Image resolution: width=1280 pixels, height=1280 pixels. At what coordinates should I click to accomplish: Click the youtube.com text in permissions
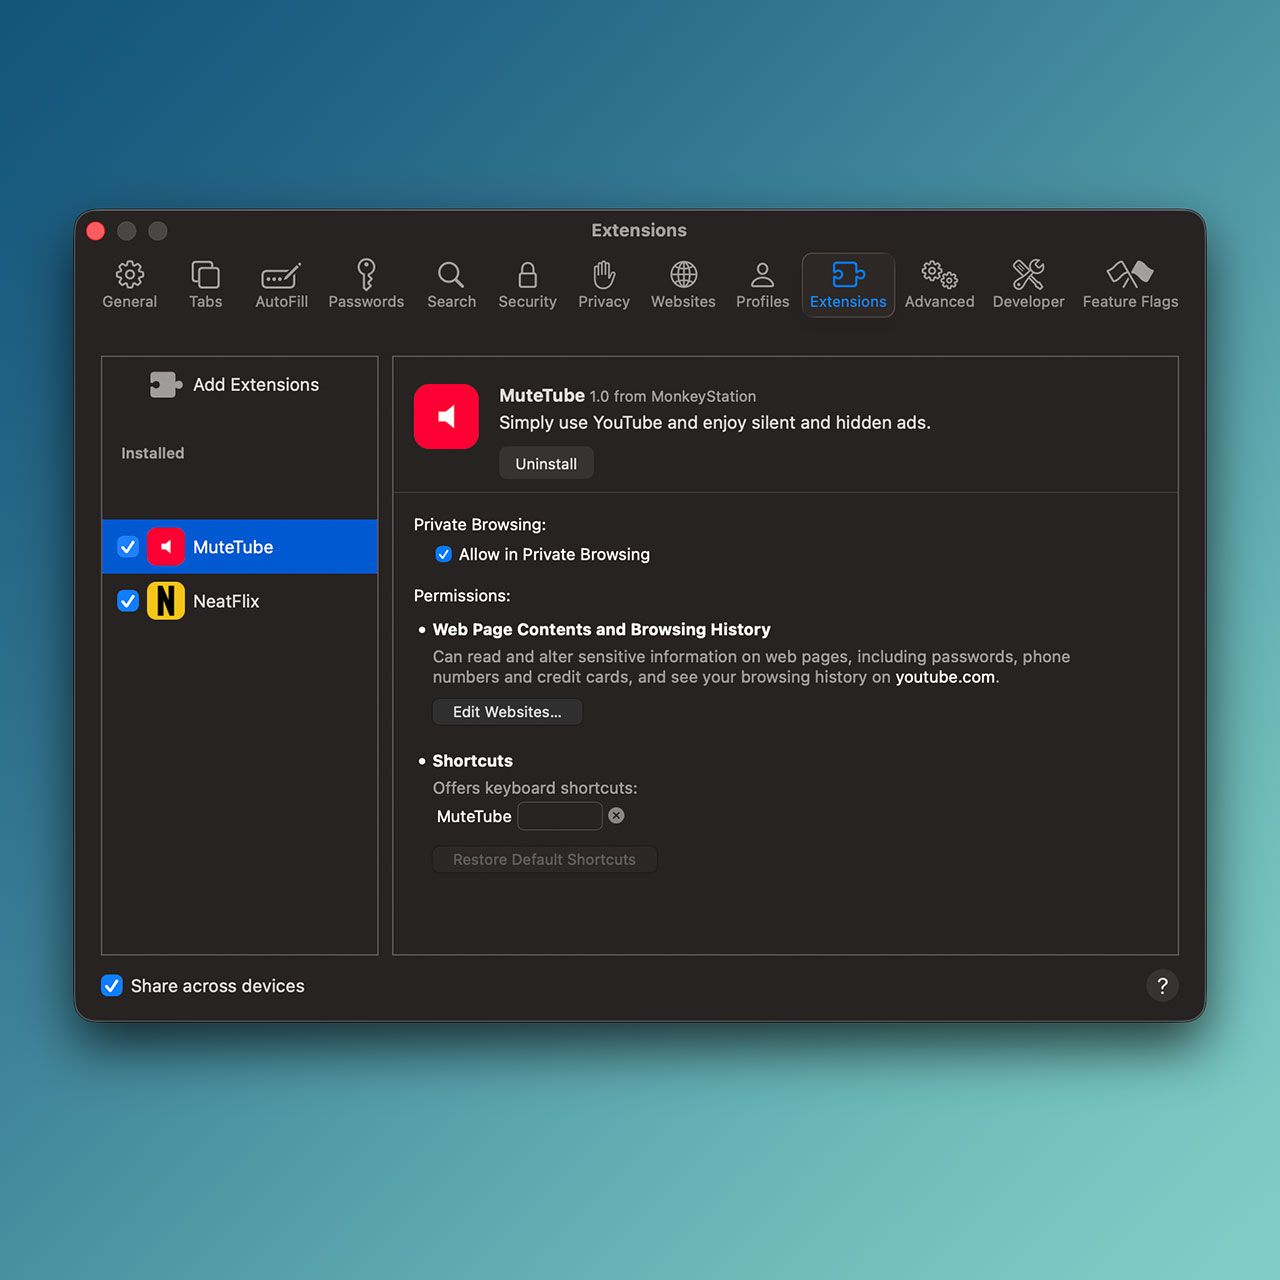click(945, 677)
